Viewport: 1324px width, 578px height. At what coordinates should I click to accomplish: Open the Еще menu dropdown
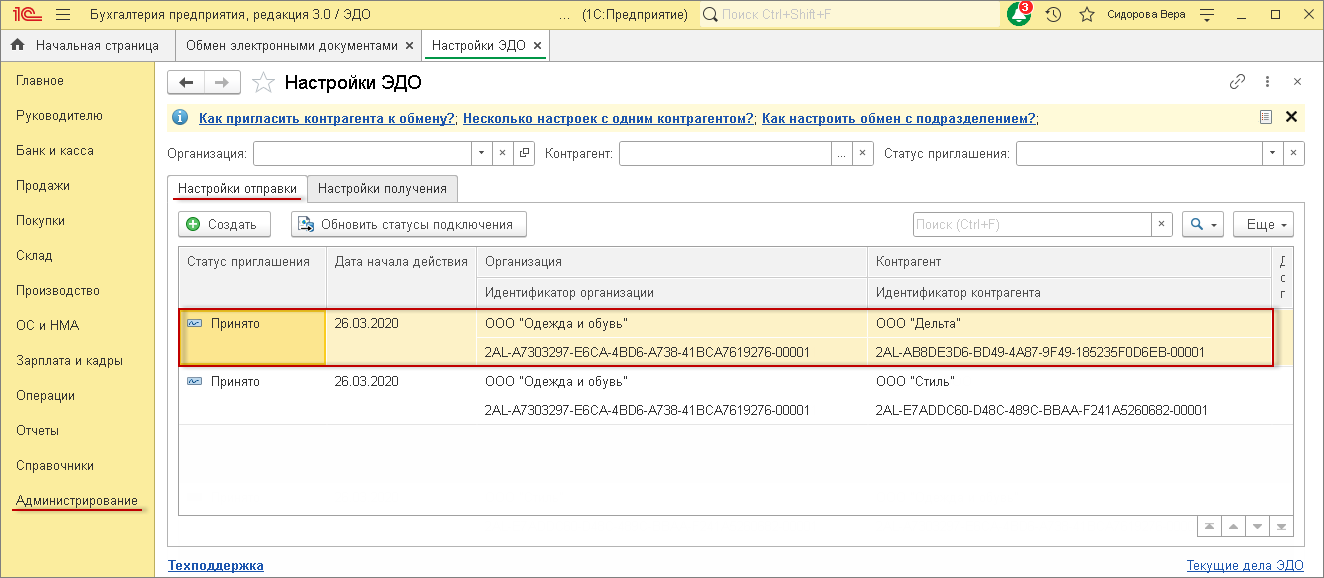(x=1263, y=225)
